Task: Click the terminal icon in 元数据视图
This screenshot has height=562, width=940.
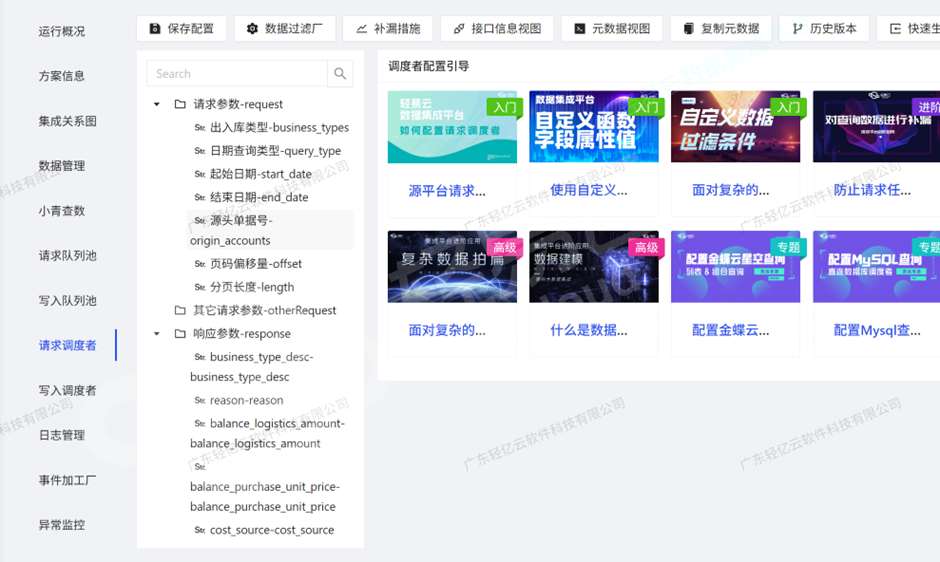Action: click(579, 29)
